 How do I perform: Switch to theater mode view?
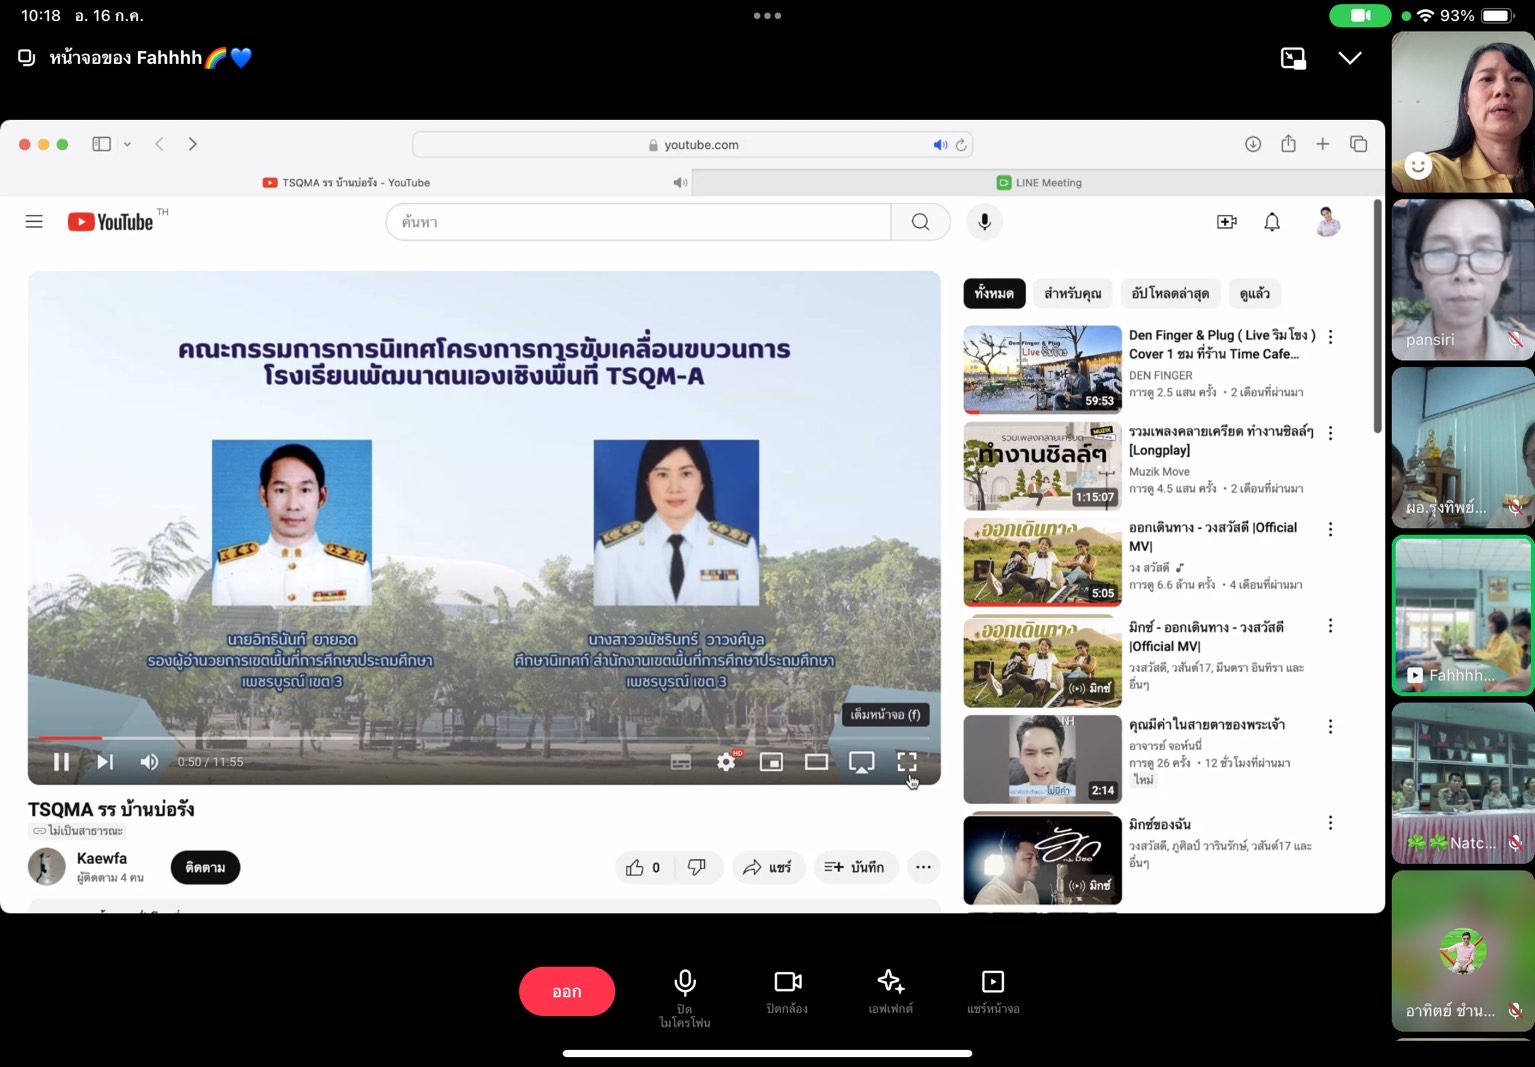816,762
